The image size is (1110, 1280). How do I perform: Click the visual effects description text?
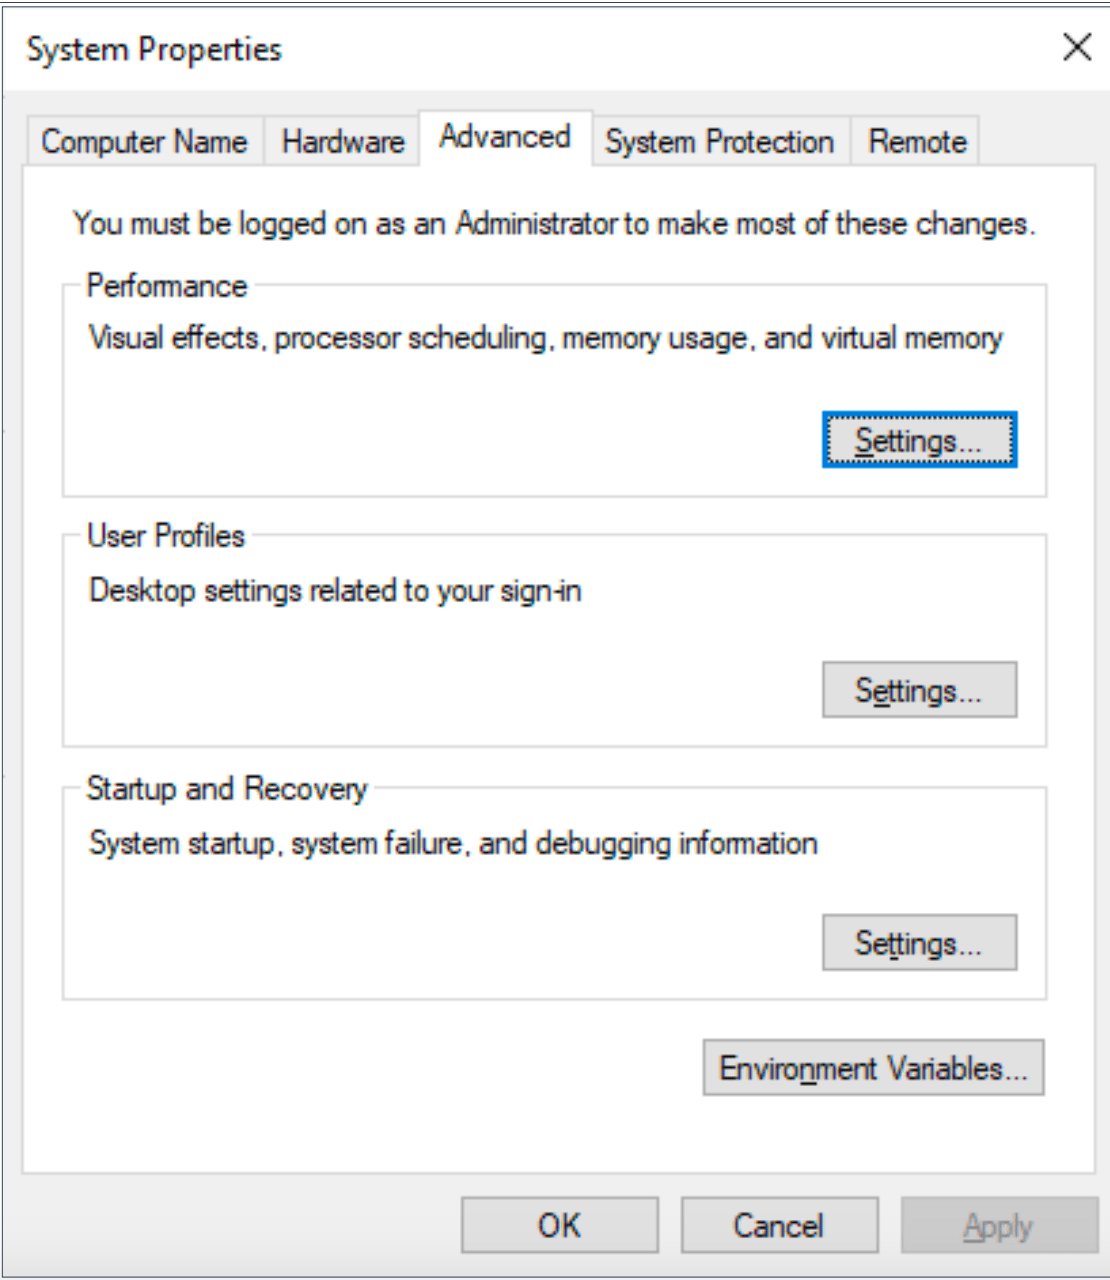point(545,338)
